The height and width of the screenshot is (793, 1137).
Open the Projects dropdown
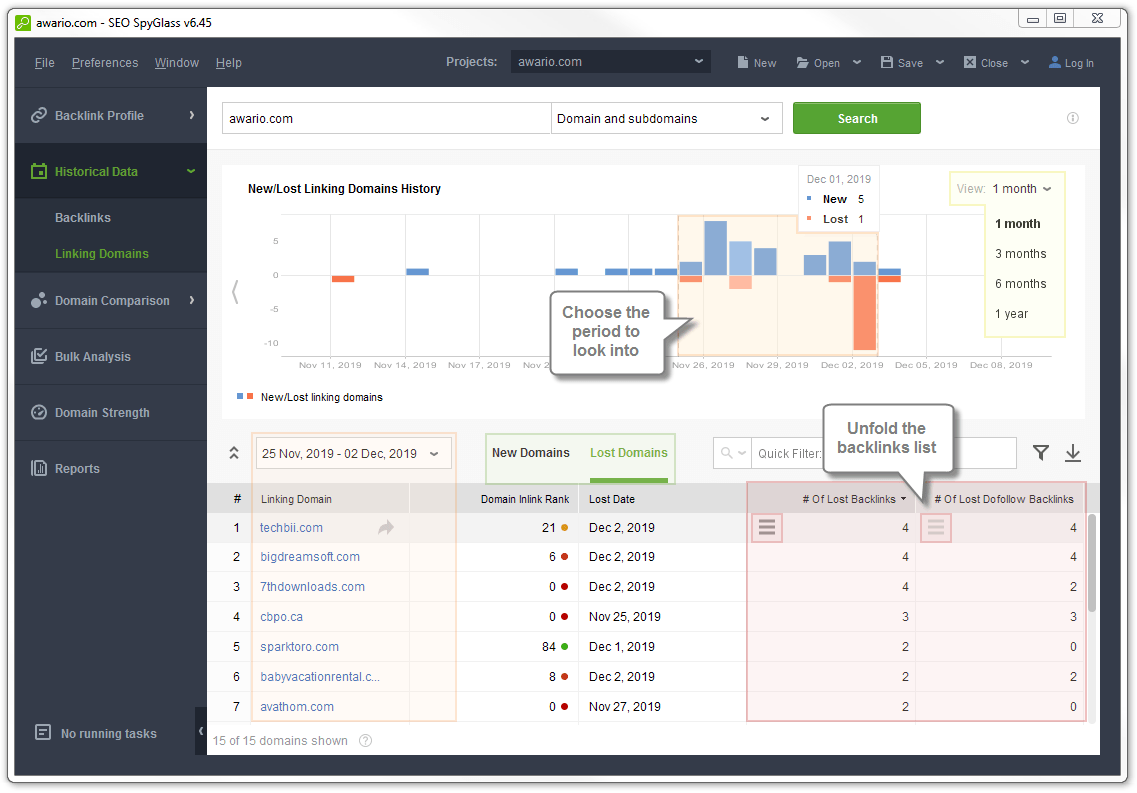pos(610,62)
